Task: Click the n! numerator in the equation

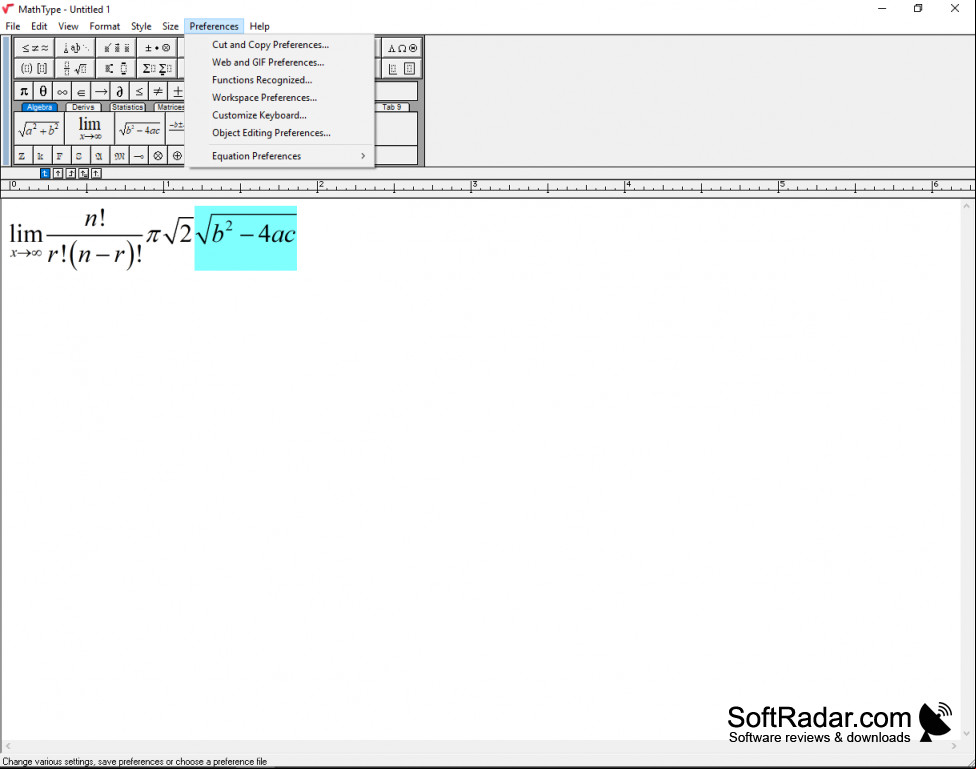Action: pyautogui.click(x=95, y=219)
